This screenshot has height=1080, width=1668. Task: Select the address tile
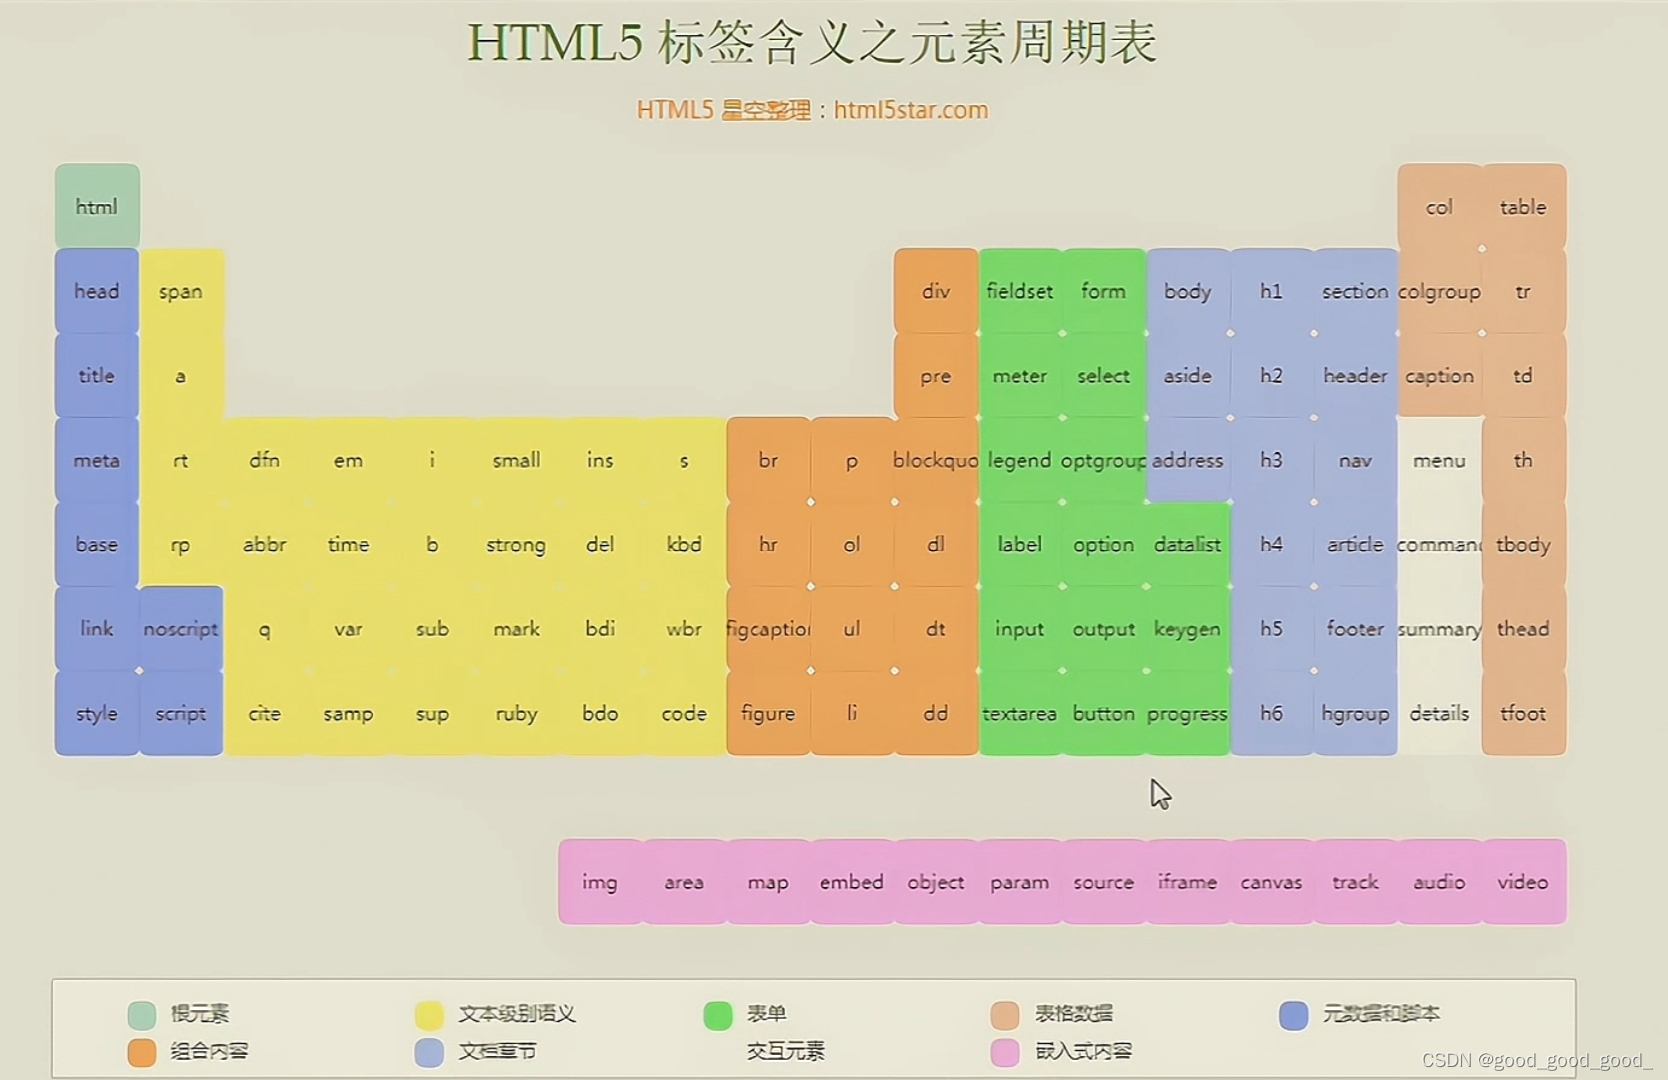click(x=1188, y=460)
